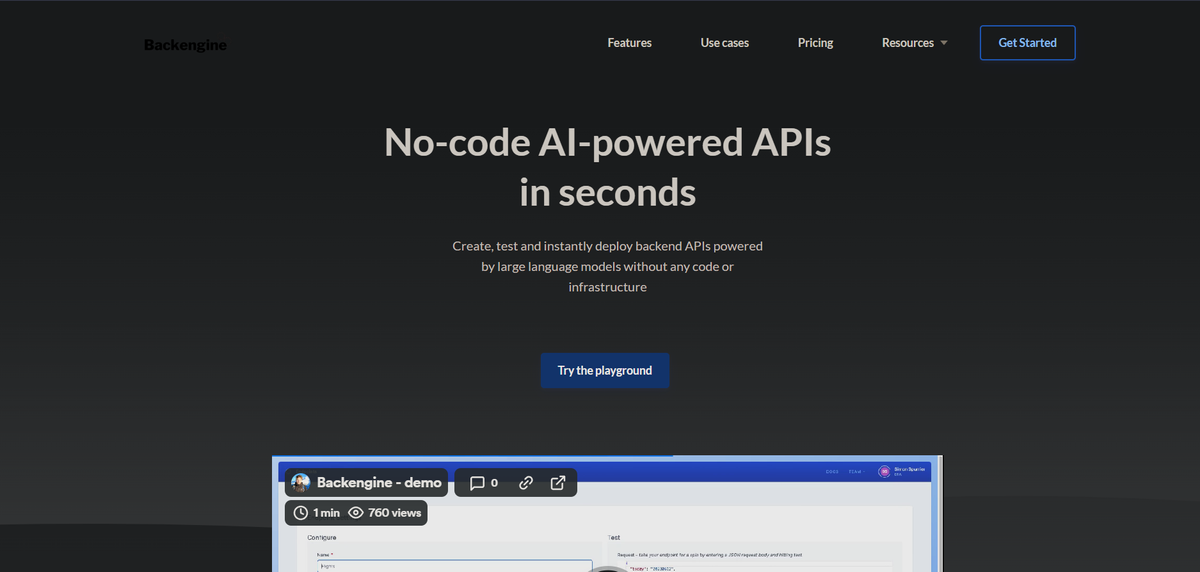Open the Pricing page

click(x=815, y=43)
